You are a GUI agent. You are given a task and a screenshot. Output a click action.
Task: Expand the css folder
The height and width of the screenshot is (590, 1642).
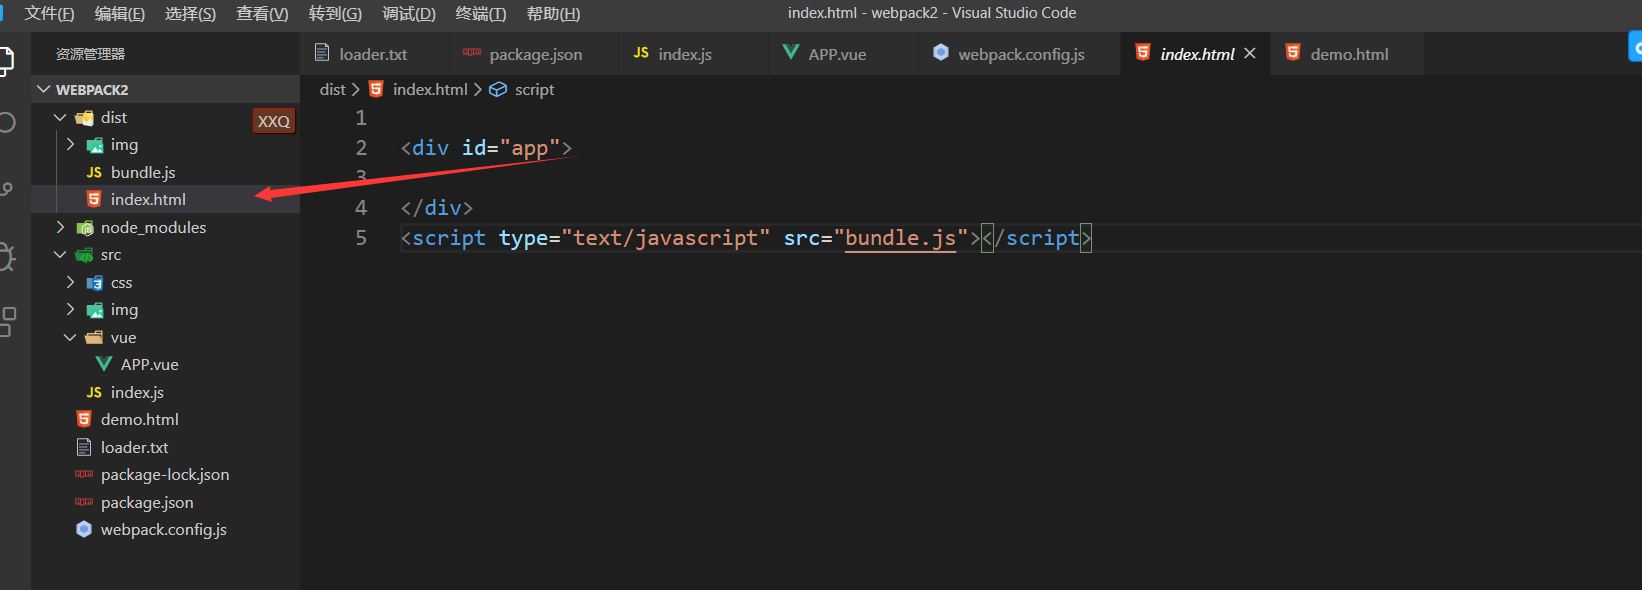pos(70,282)
